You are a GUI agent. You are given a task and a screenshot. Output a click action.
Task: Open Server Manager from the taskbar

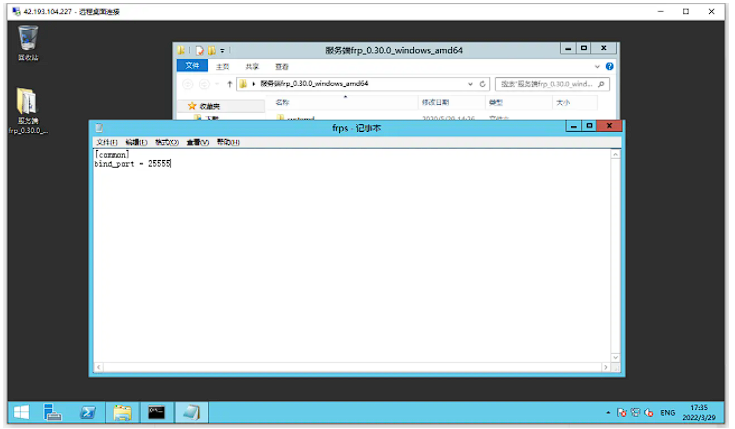(54, 411)
